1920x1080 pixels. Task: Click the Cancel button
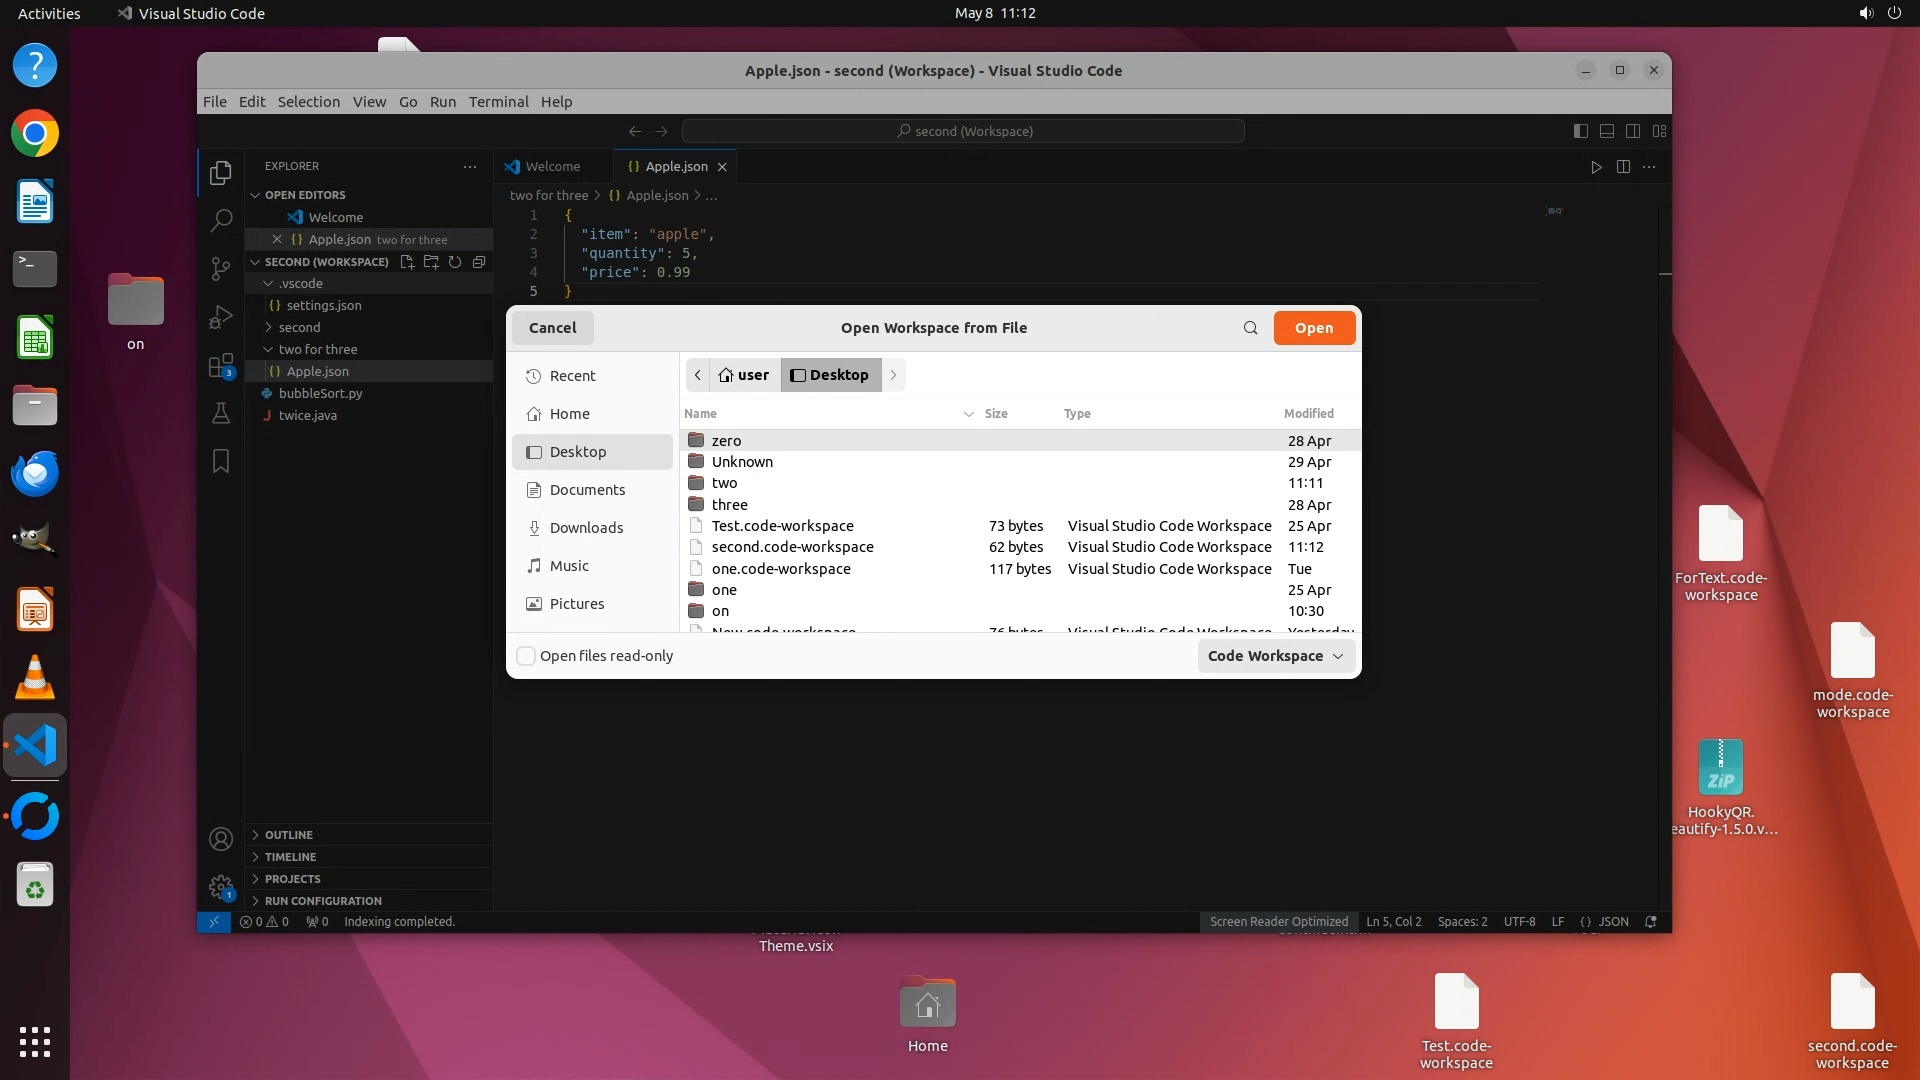552,328
